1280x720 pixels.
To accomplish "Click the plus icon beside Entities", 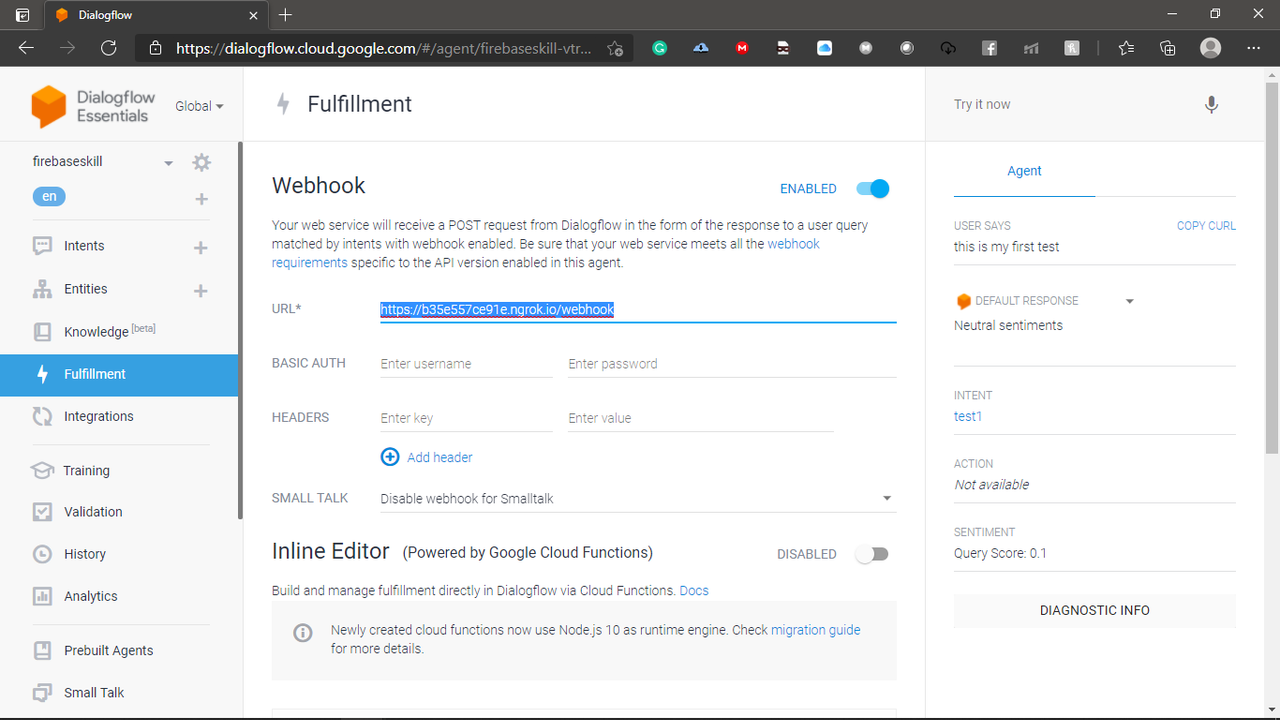I will pos(201,290).
